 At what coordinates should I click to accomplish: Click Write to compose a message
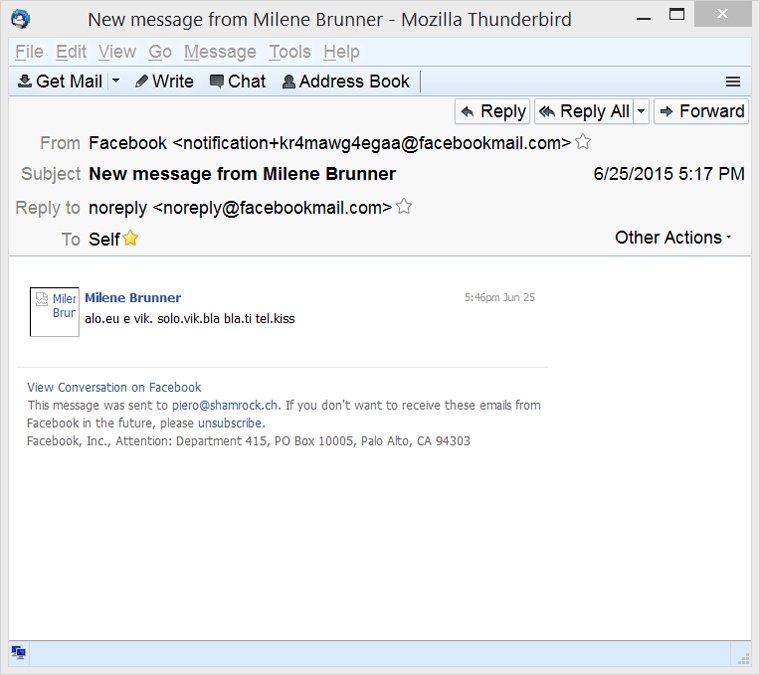coord(164,82)
